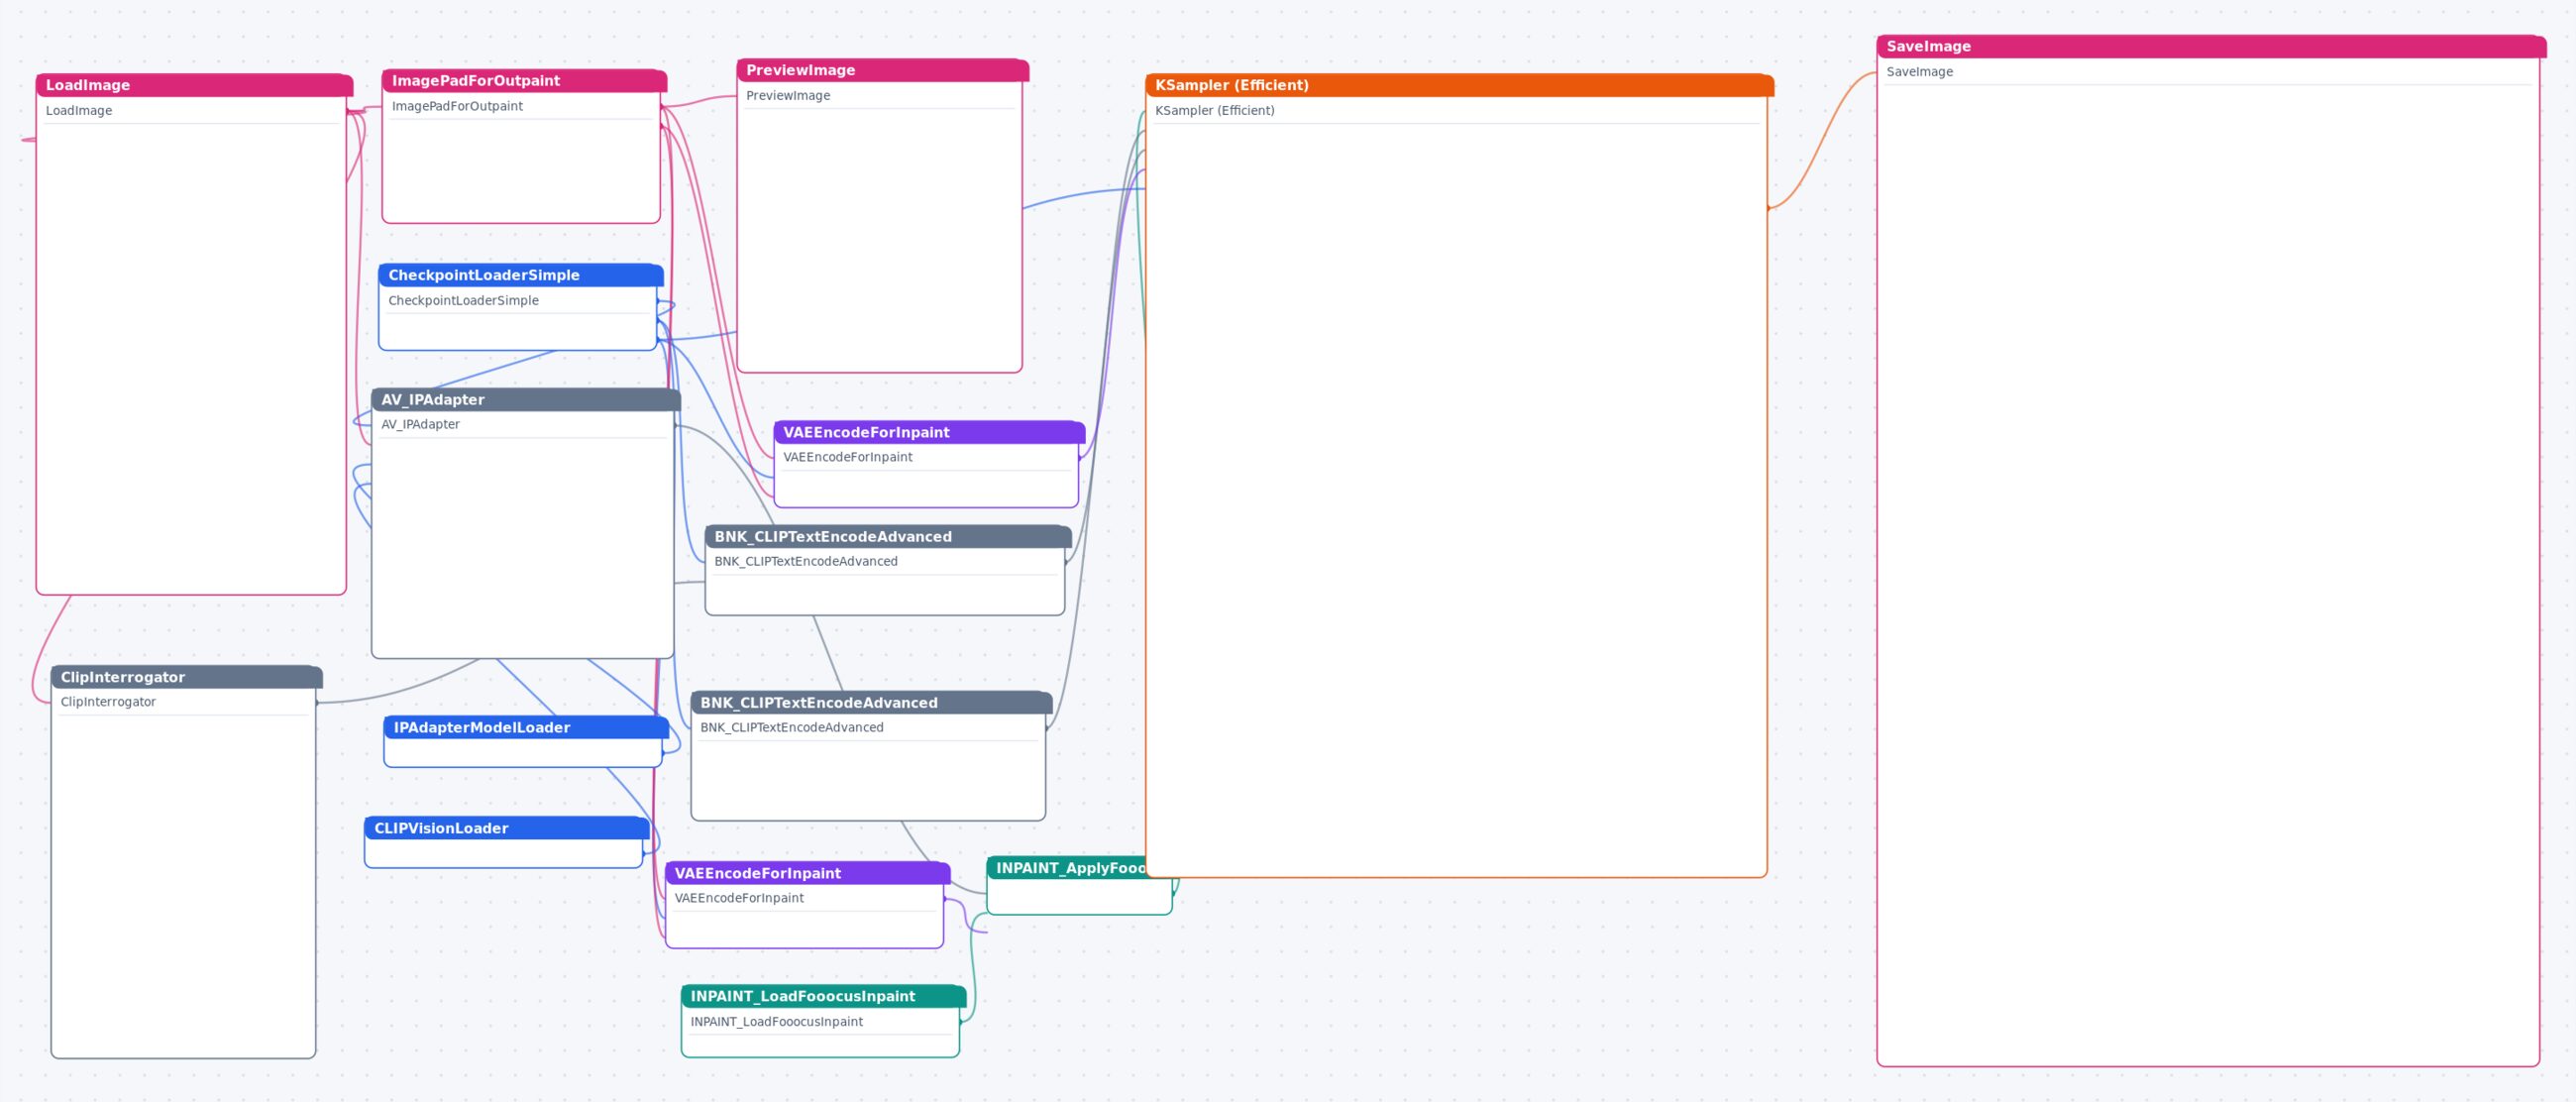Image resolution: width=2576 pixels, height=1102 pixels.
Task: Click the 'LoadImage' subtitle text in body
Action: coord(79,111)
